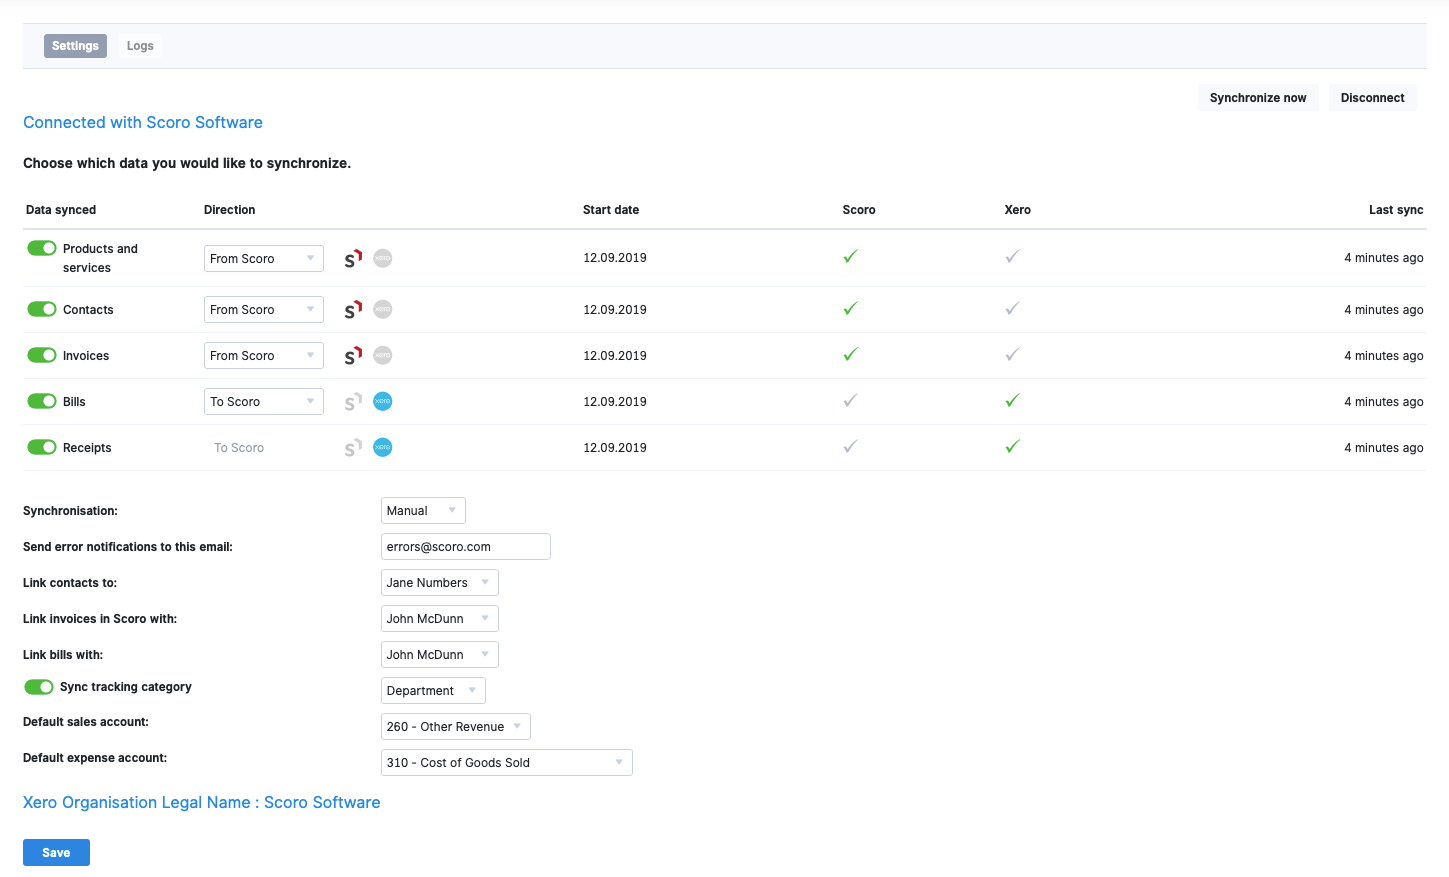Save the sync settings
This screenshot has width=1449, height=877.
(56, 853)
